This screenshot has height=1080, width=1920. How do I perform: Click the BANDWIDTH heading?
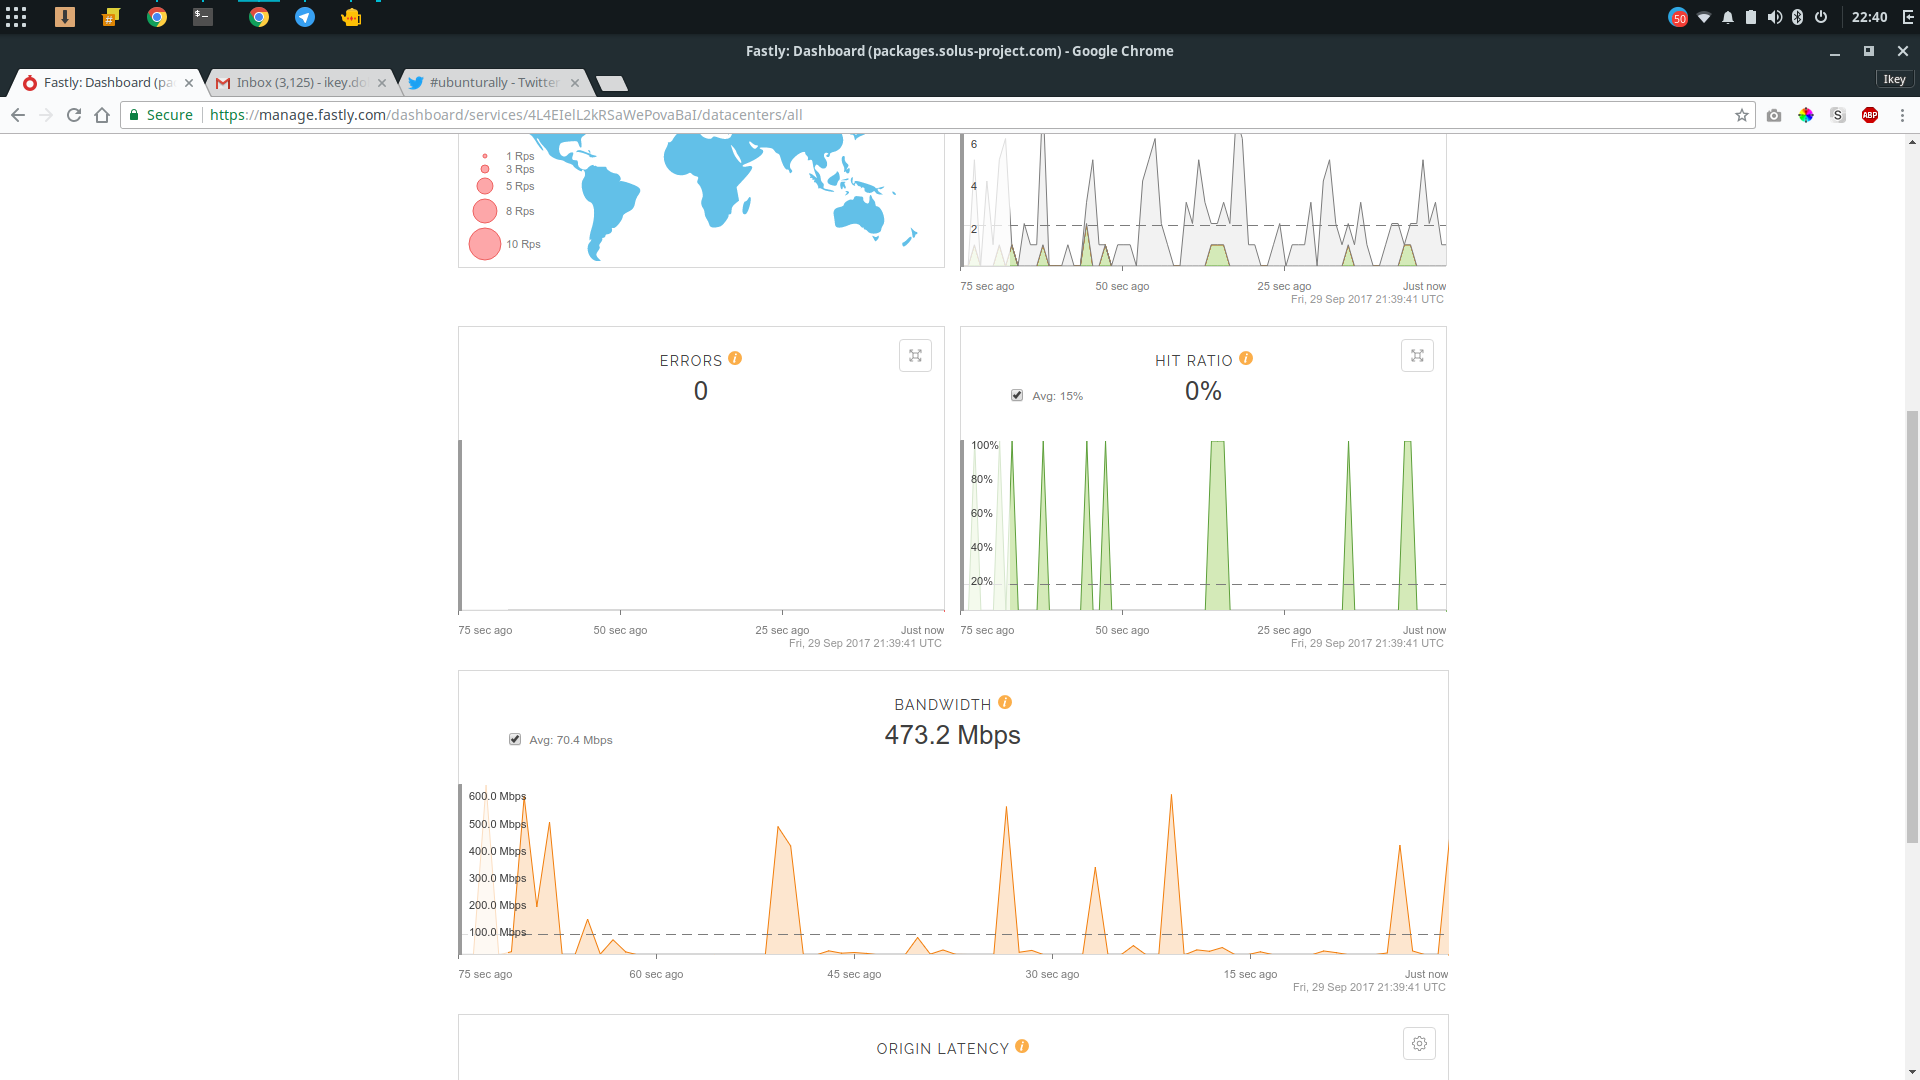click(943, 705)
